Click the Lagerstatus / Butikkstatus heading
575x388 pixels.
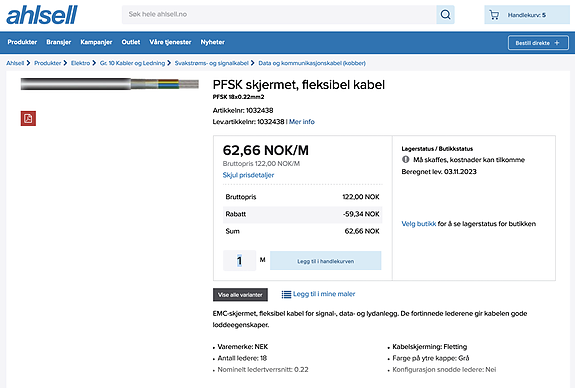[437, 149]
